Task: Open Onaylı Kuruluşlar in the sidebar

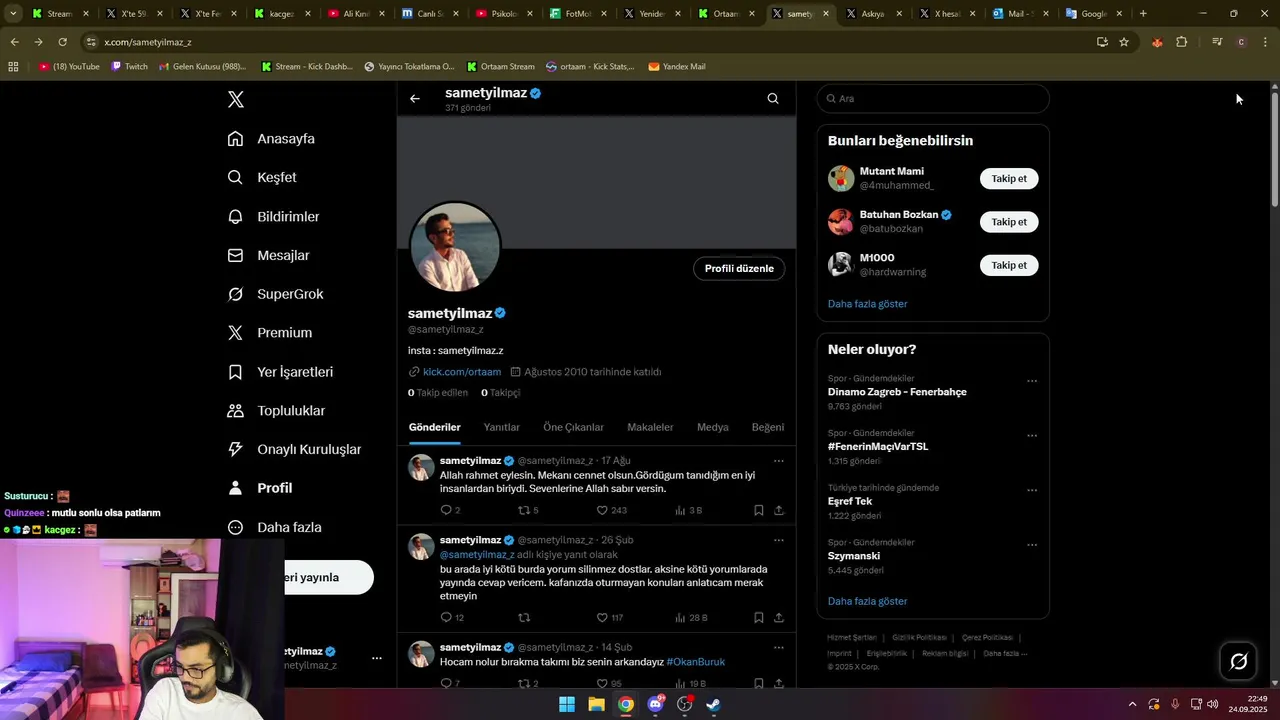Action: click(294, 450)
